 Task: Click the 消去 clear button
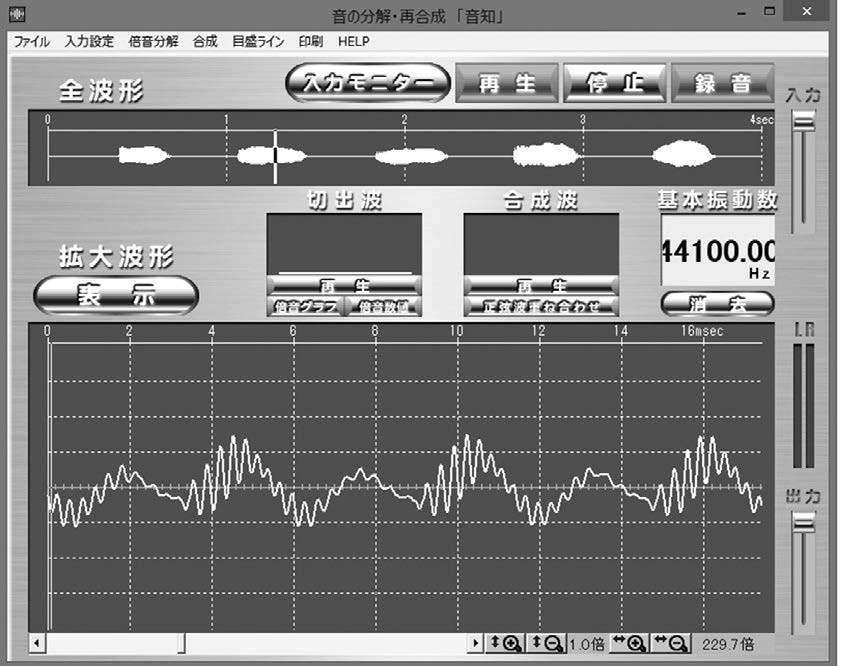(x=717, y=304)
